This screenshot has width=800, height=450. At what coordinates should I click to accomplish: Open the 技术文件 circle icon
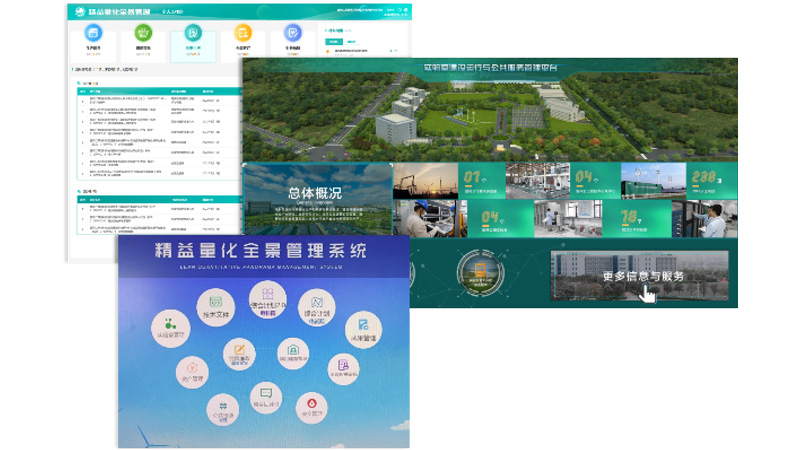(216, 305)
